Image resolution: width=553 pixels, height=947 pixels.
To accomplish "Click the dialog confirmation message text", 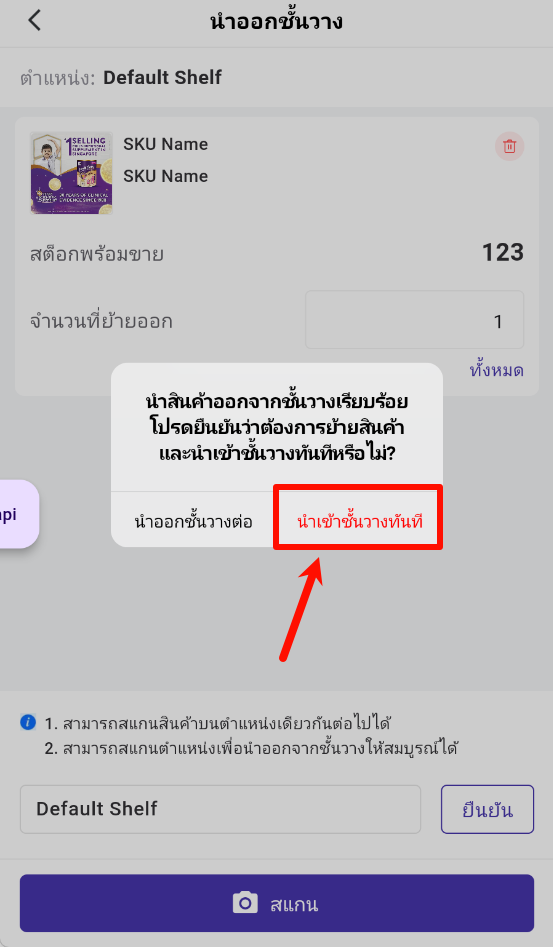I will 276,427.
